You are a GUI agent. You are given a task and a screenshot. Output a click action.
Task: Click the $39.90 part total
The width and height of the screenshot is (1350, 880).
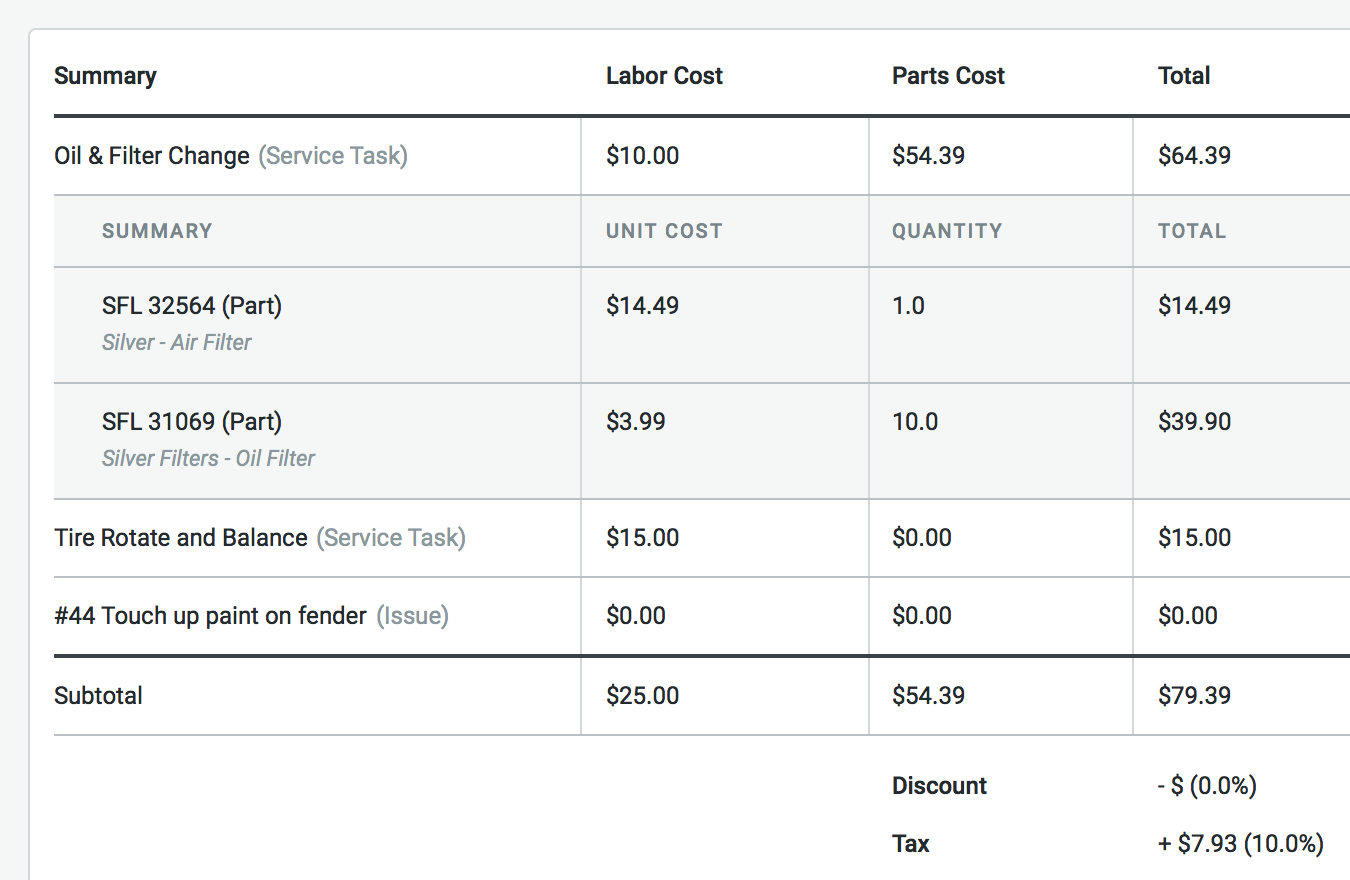1194,422
